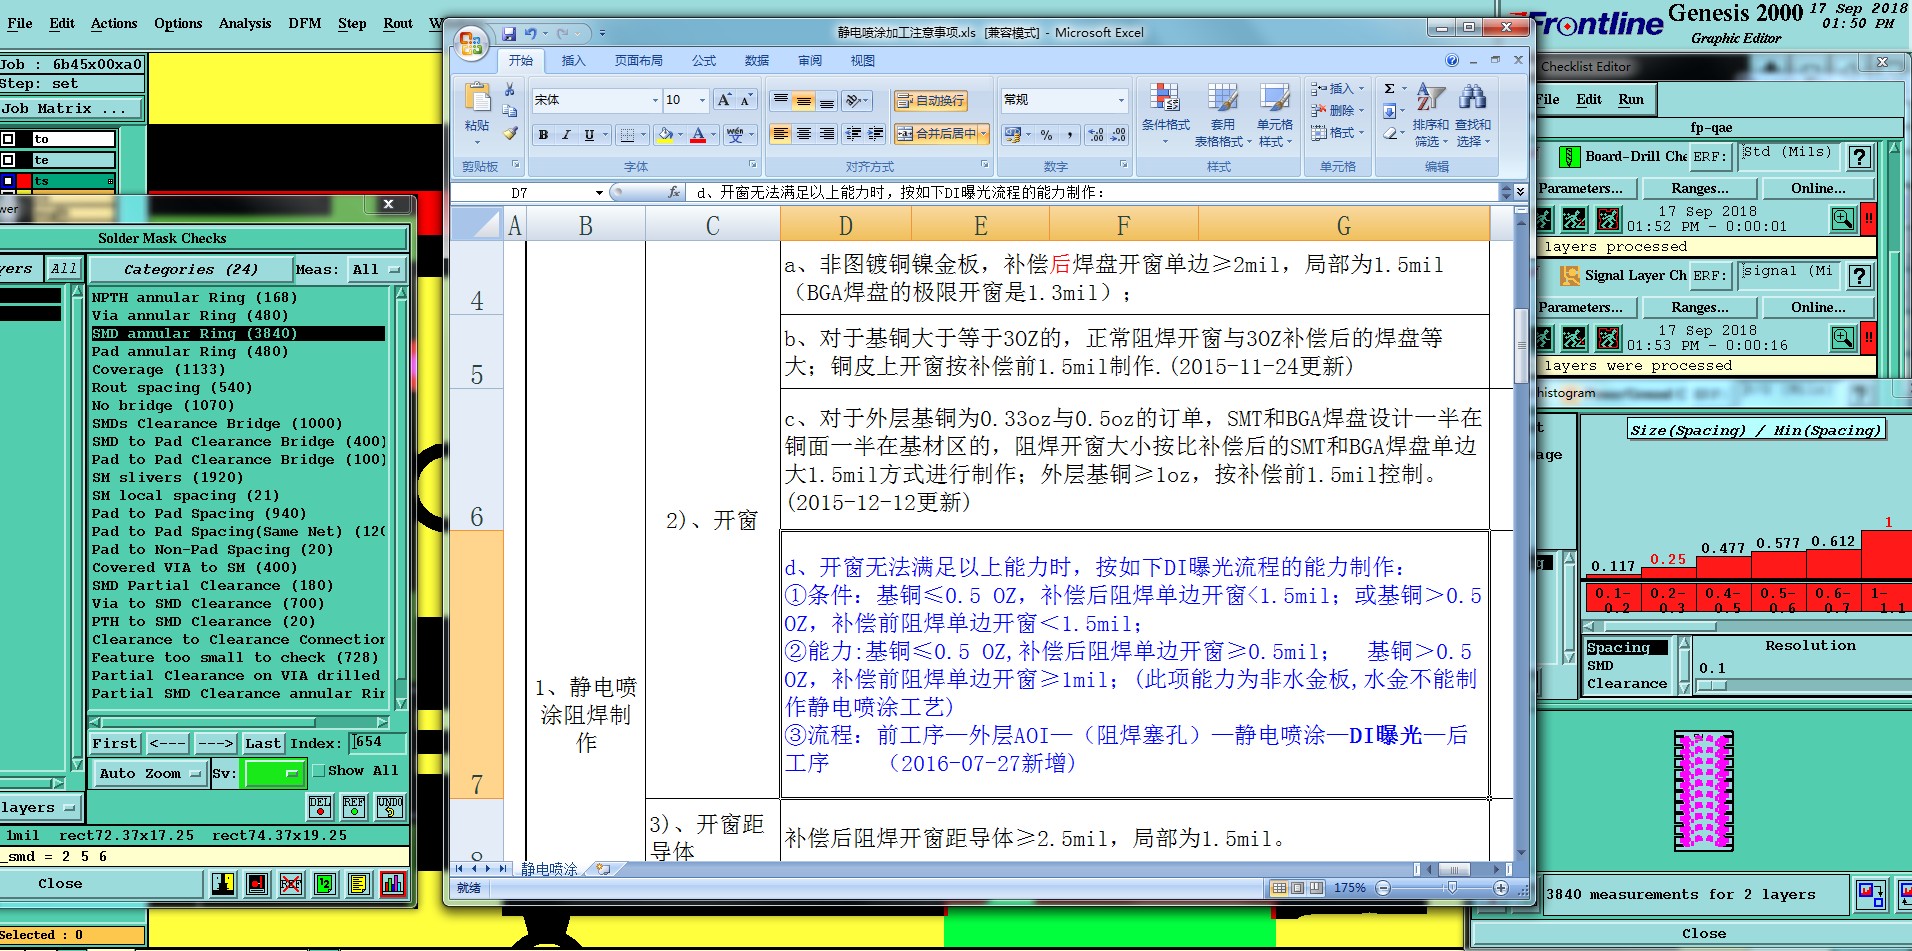The width and height of the screenshot is (1912, 951).
Task: Click the Save disk icon in Excel title bar
Action: [x=509, y=33]
